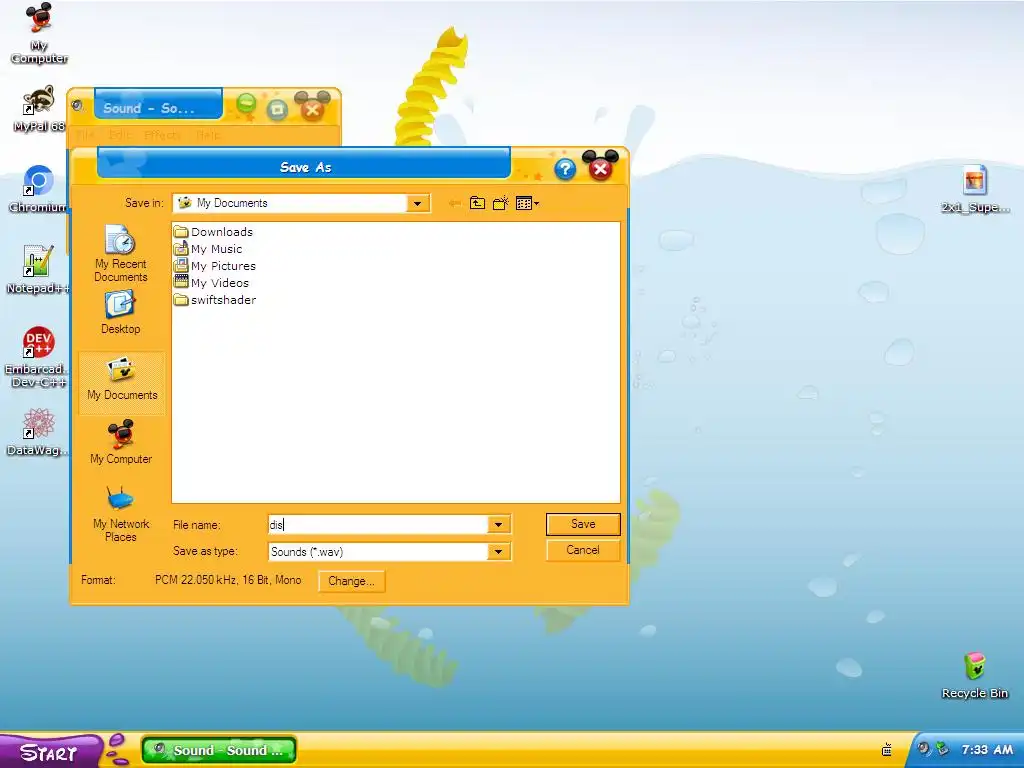Viewport: 1024px width, 768px height.
Task: Maximize the Sound Recorder window
Action: [277, 109]
